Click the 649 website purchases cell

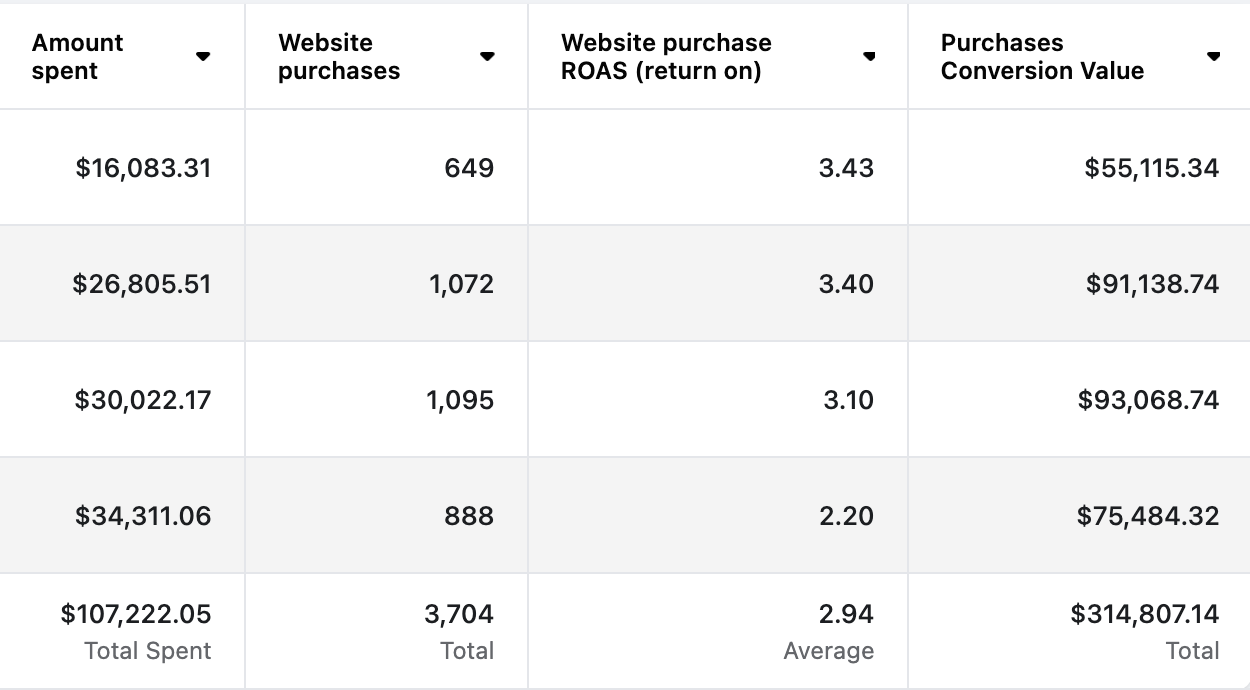(x=469, y=168)
